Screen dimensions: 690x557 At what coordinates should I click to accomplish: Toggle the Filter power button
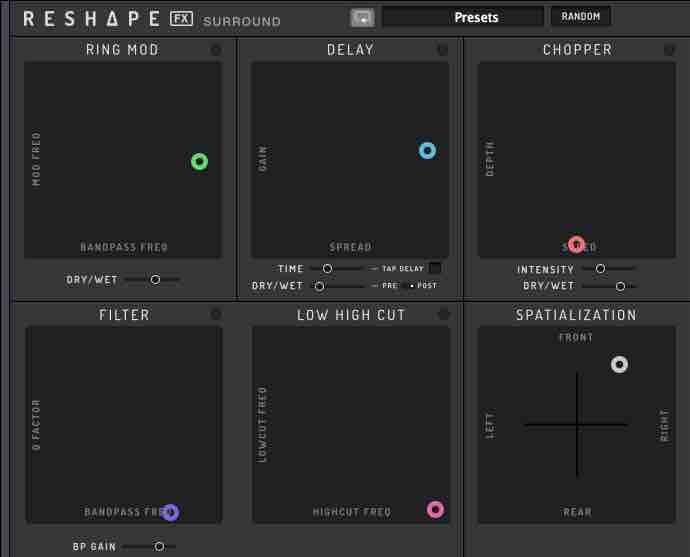[x=216, y=314]
